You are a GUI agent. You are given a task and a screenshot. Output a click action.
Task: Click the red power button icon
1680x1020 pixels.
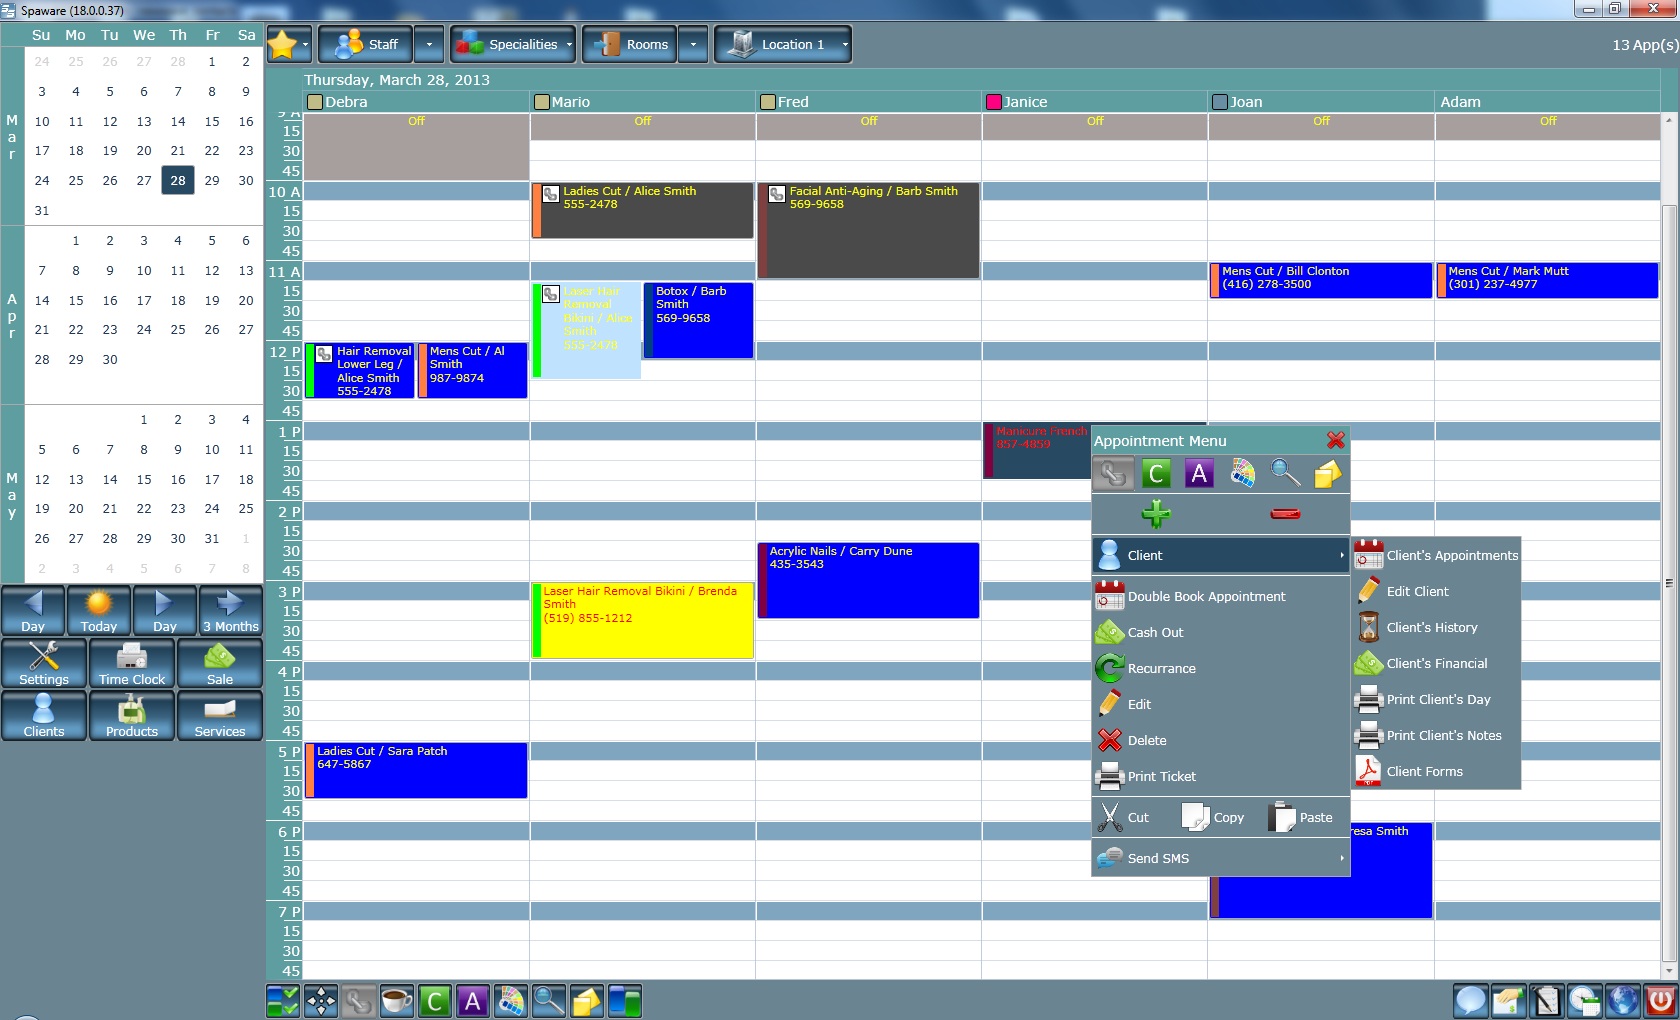[1661, 1000]
